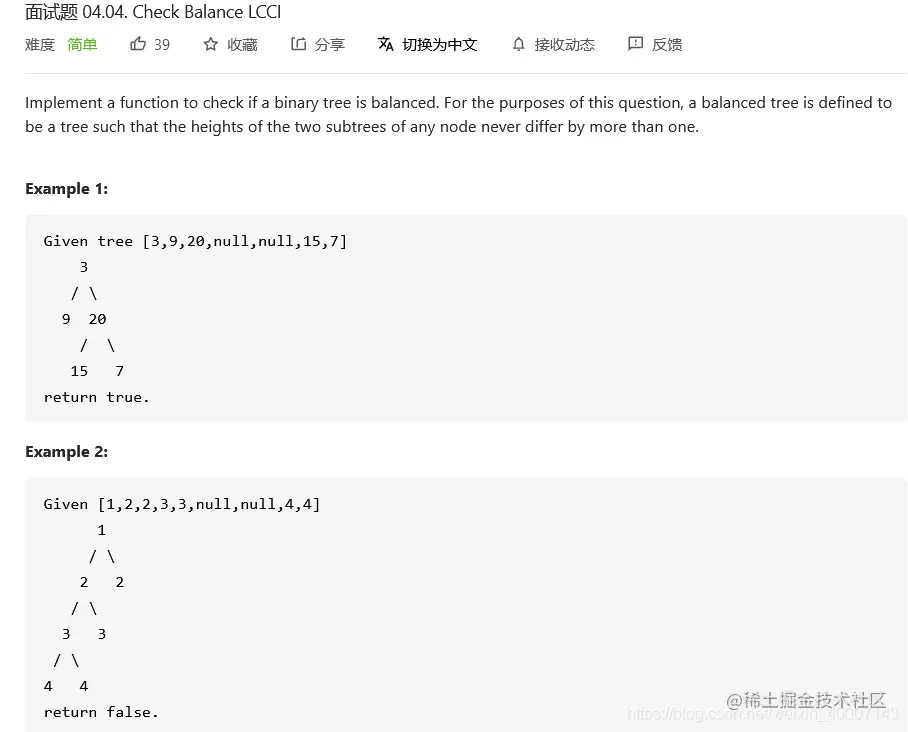Select the 难度 difficulty label
Viewport: 908px width, 732px height.
(x=39, y=44)
